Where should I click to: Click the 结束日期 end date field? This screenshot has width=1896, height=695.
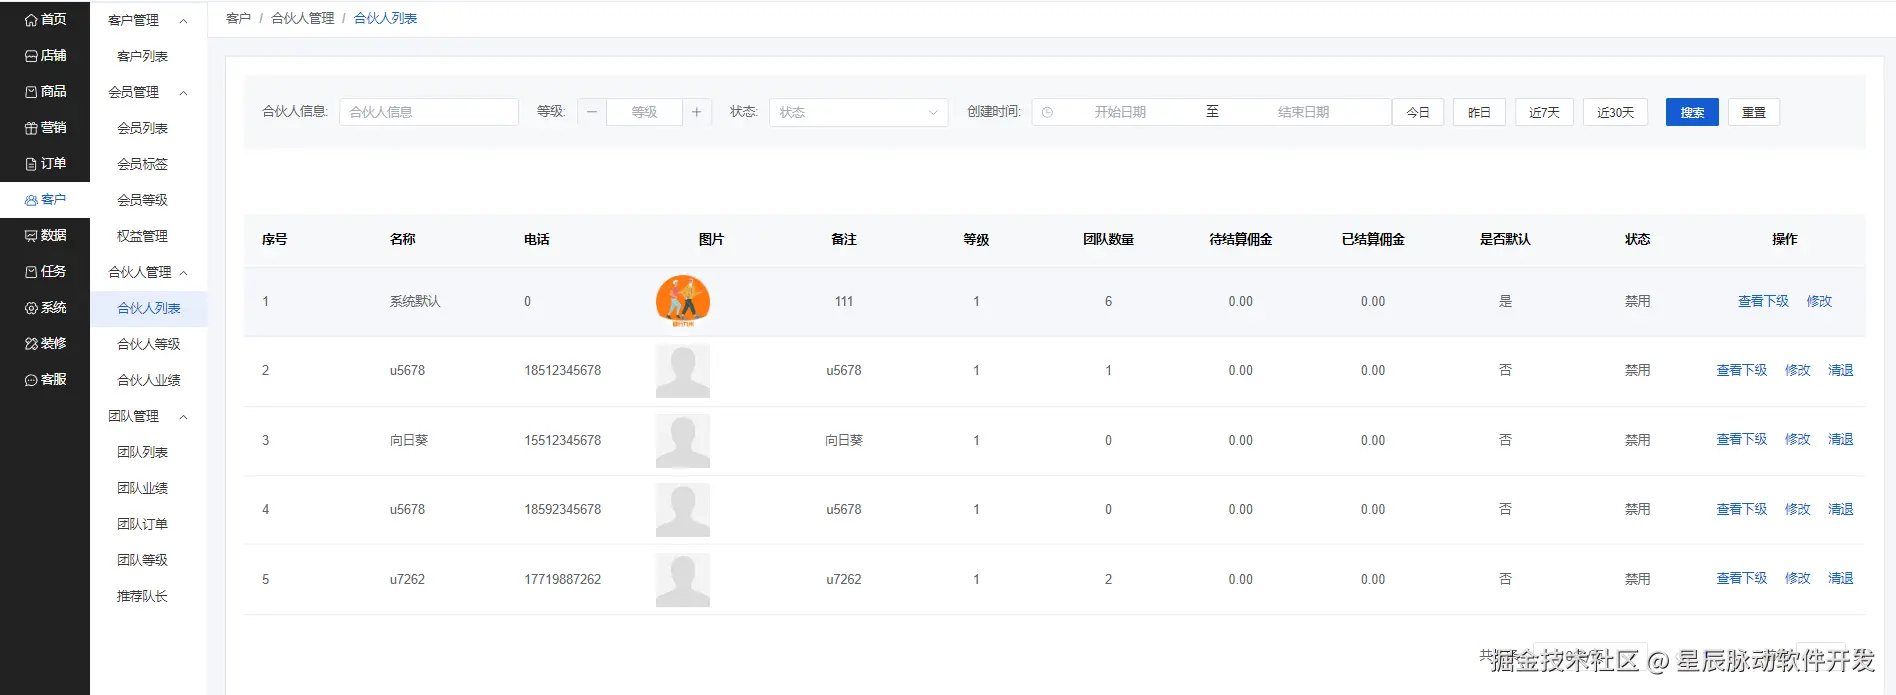point(1303,112)
